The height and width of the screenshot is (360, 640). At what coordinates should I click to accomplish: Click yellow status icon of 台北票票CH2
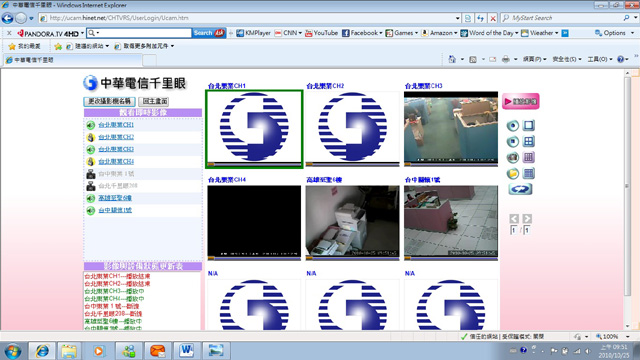[x=91, y=137]
